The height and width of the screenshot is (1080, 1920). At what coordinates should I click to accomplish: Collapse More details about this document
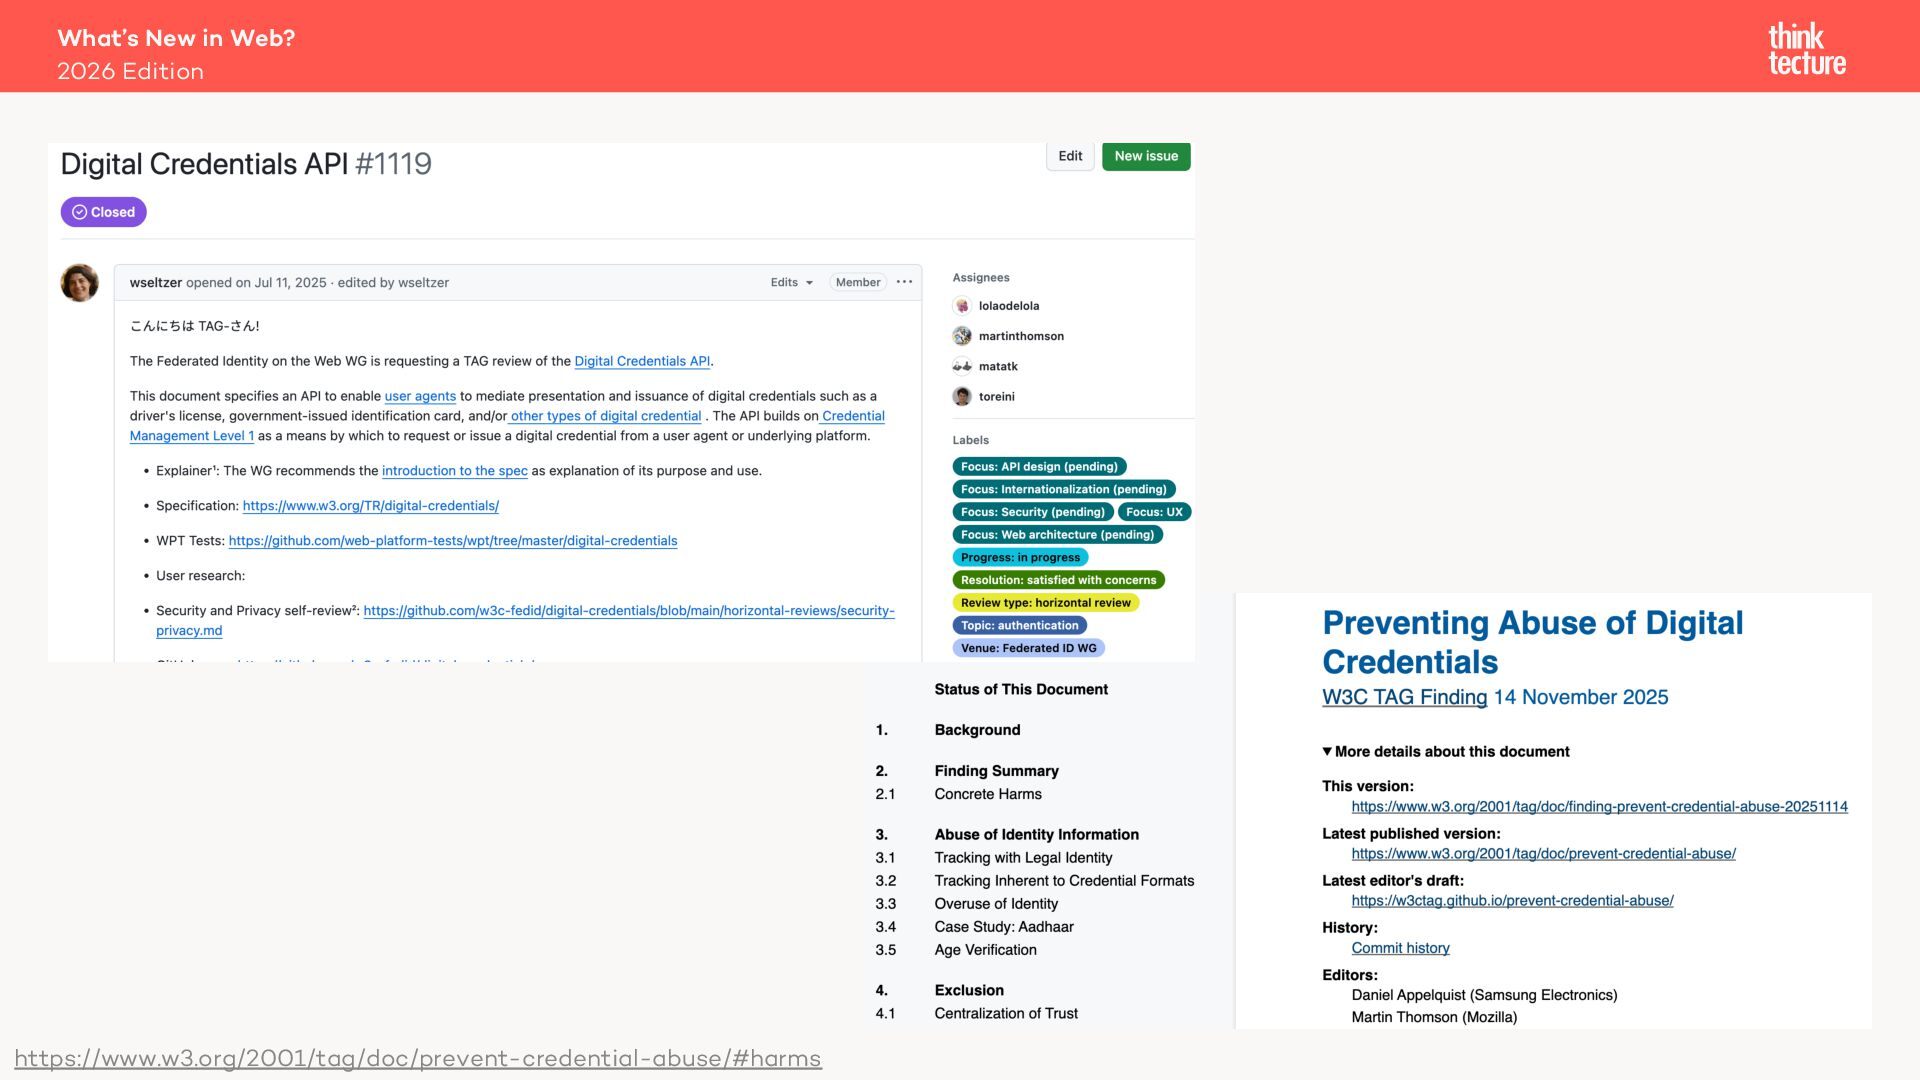1445,751
